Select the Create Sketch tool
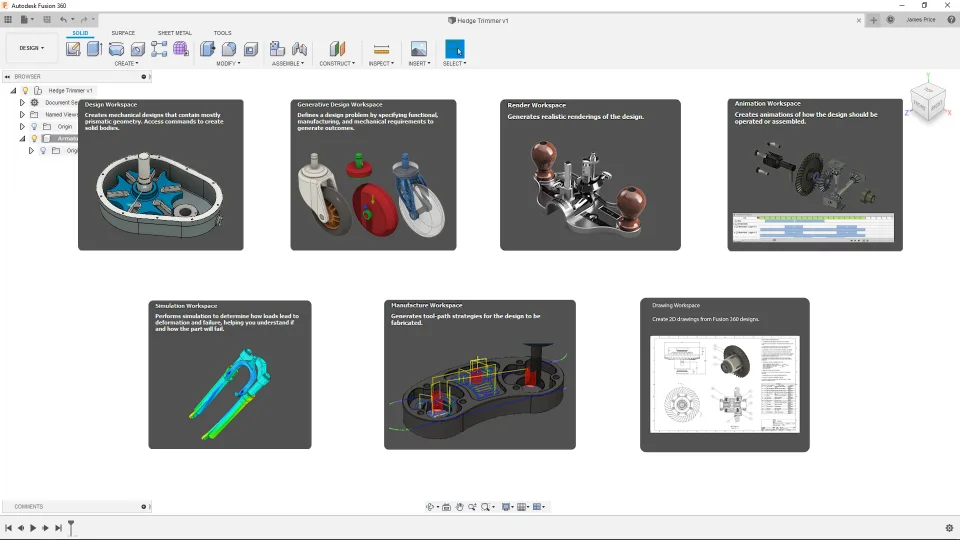This screenshot has height=540, width=960. (x=73, y=49)
